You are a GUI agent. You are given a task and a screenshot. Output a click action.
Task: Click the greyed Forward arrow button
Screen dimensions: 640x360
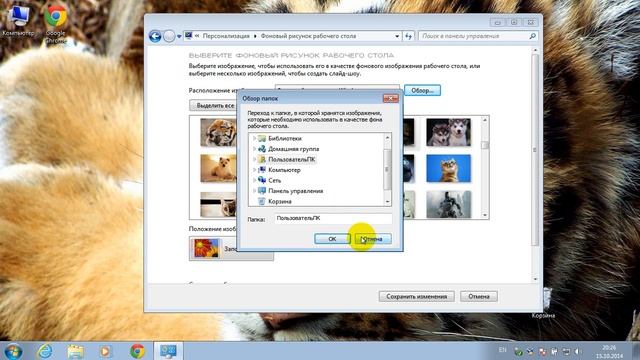pyautogui.click(x=169, y=36)
